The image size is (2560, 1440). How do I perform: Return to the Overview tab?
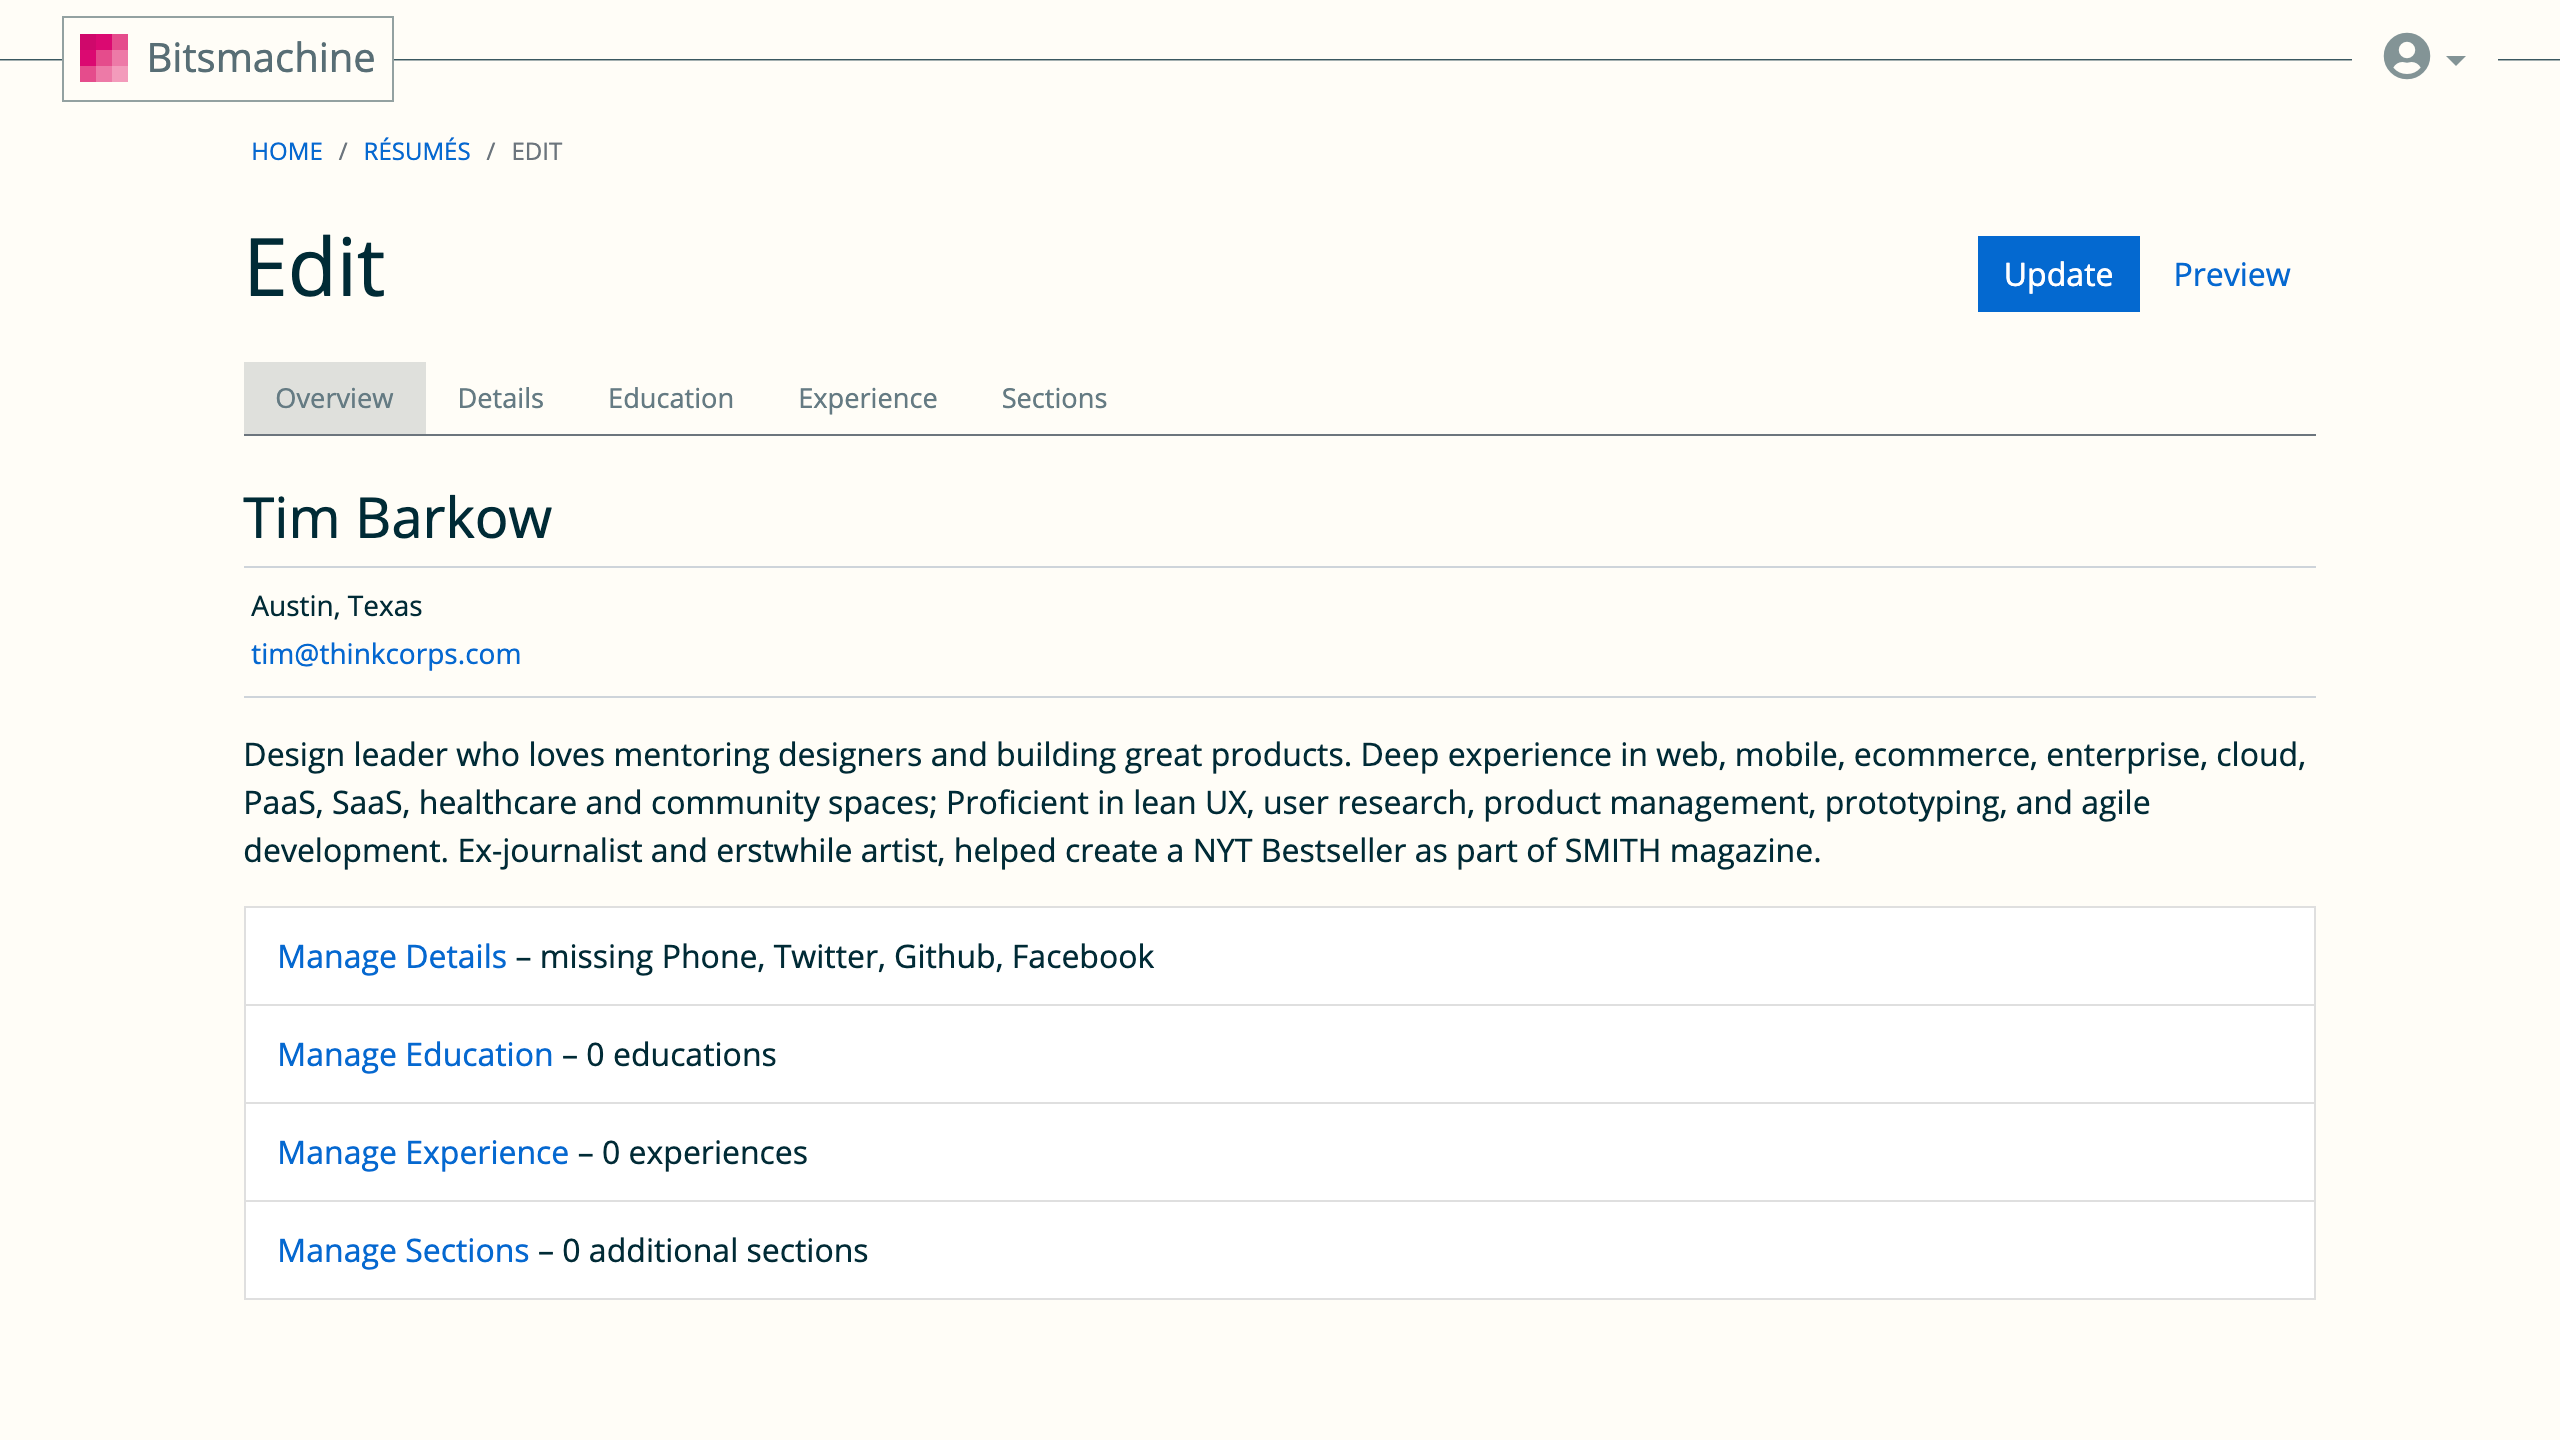pyautogui.click(x=334, y=397)
